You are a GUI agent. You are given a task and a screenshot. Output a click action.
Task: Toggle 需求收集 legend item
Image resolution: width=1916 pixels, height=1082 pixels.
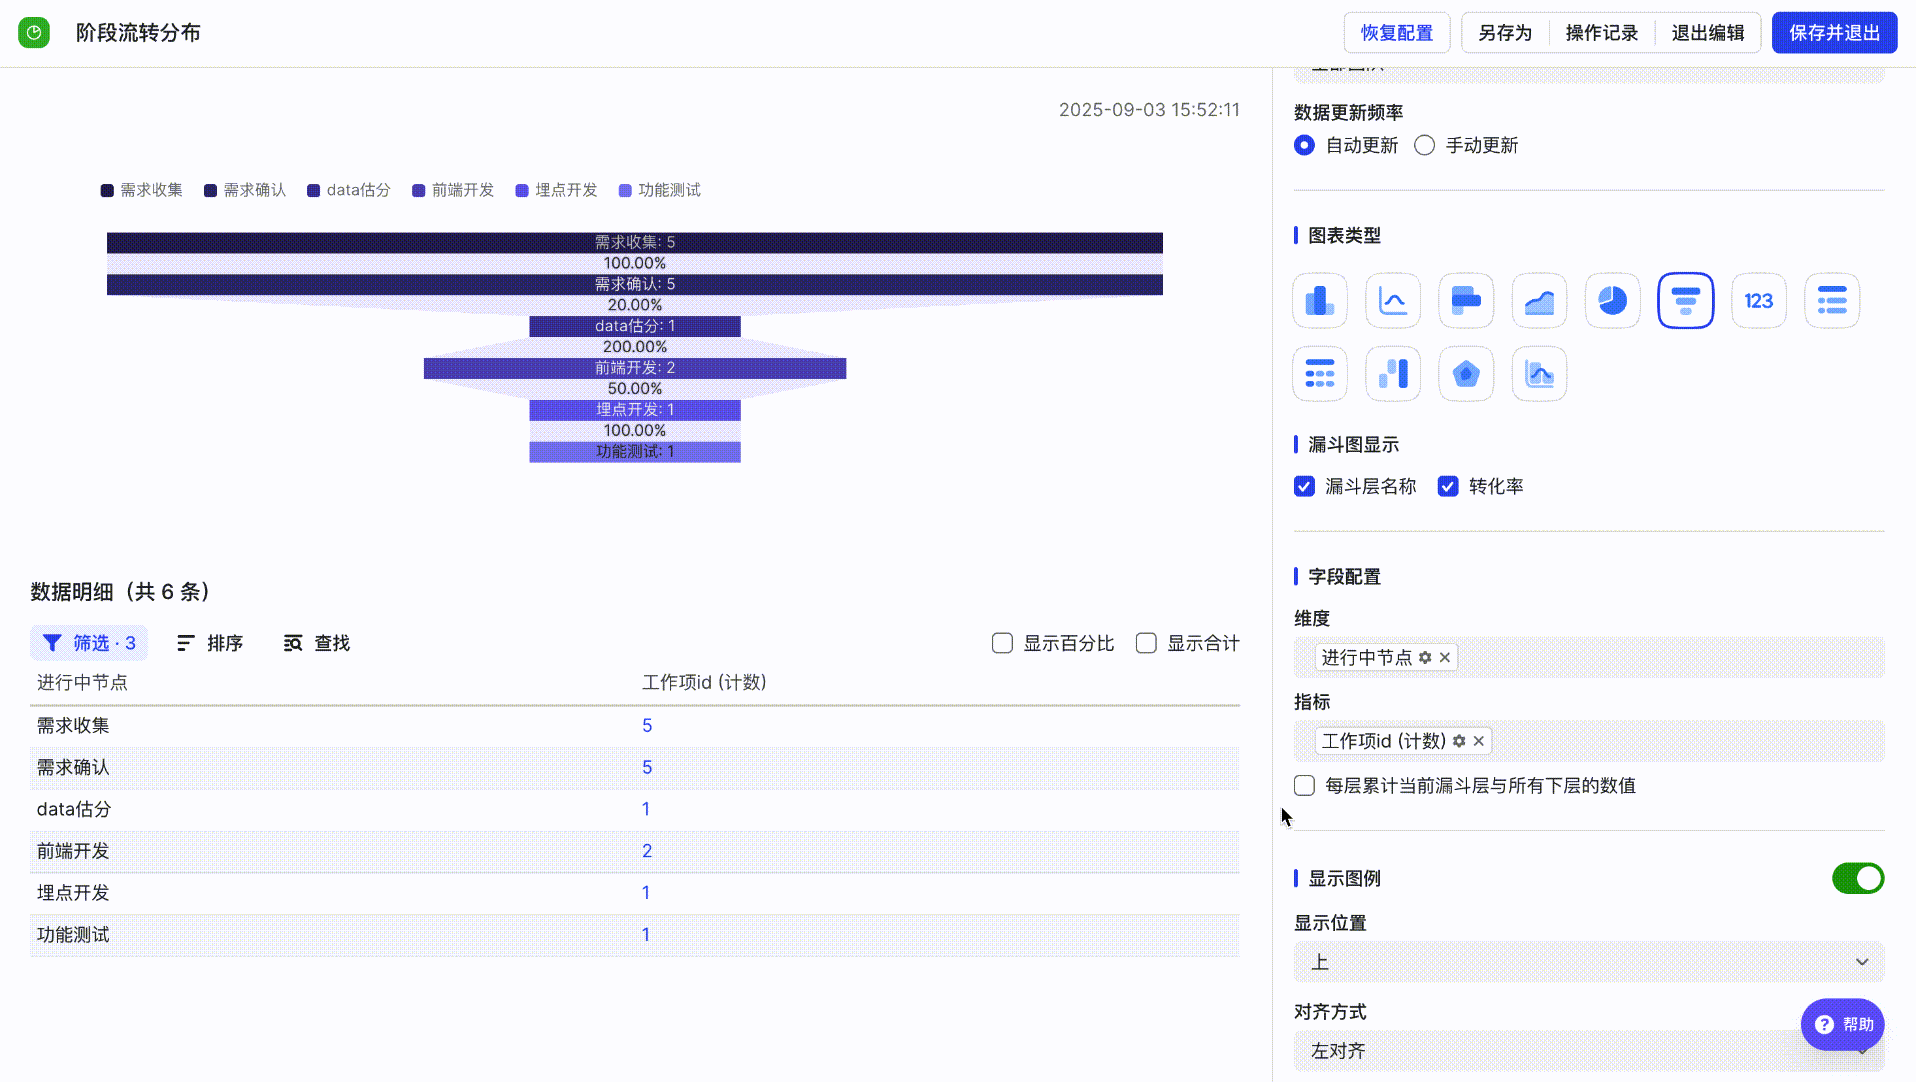click(141, 190)
